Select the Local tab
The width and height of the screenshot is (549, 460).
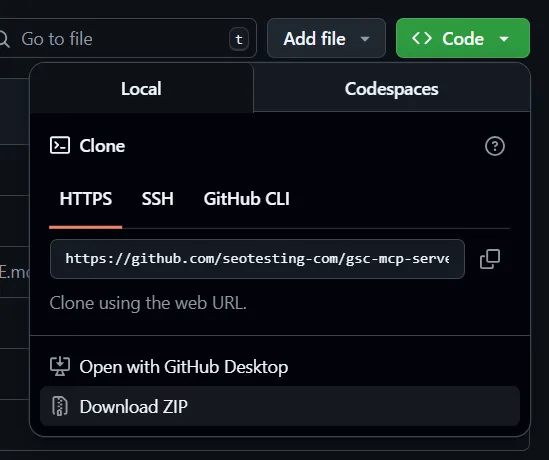[x=141, y=88]
